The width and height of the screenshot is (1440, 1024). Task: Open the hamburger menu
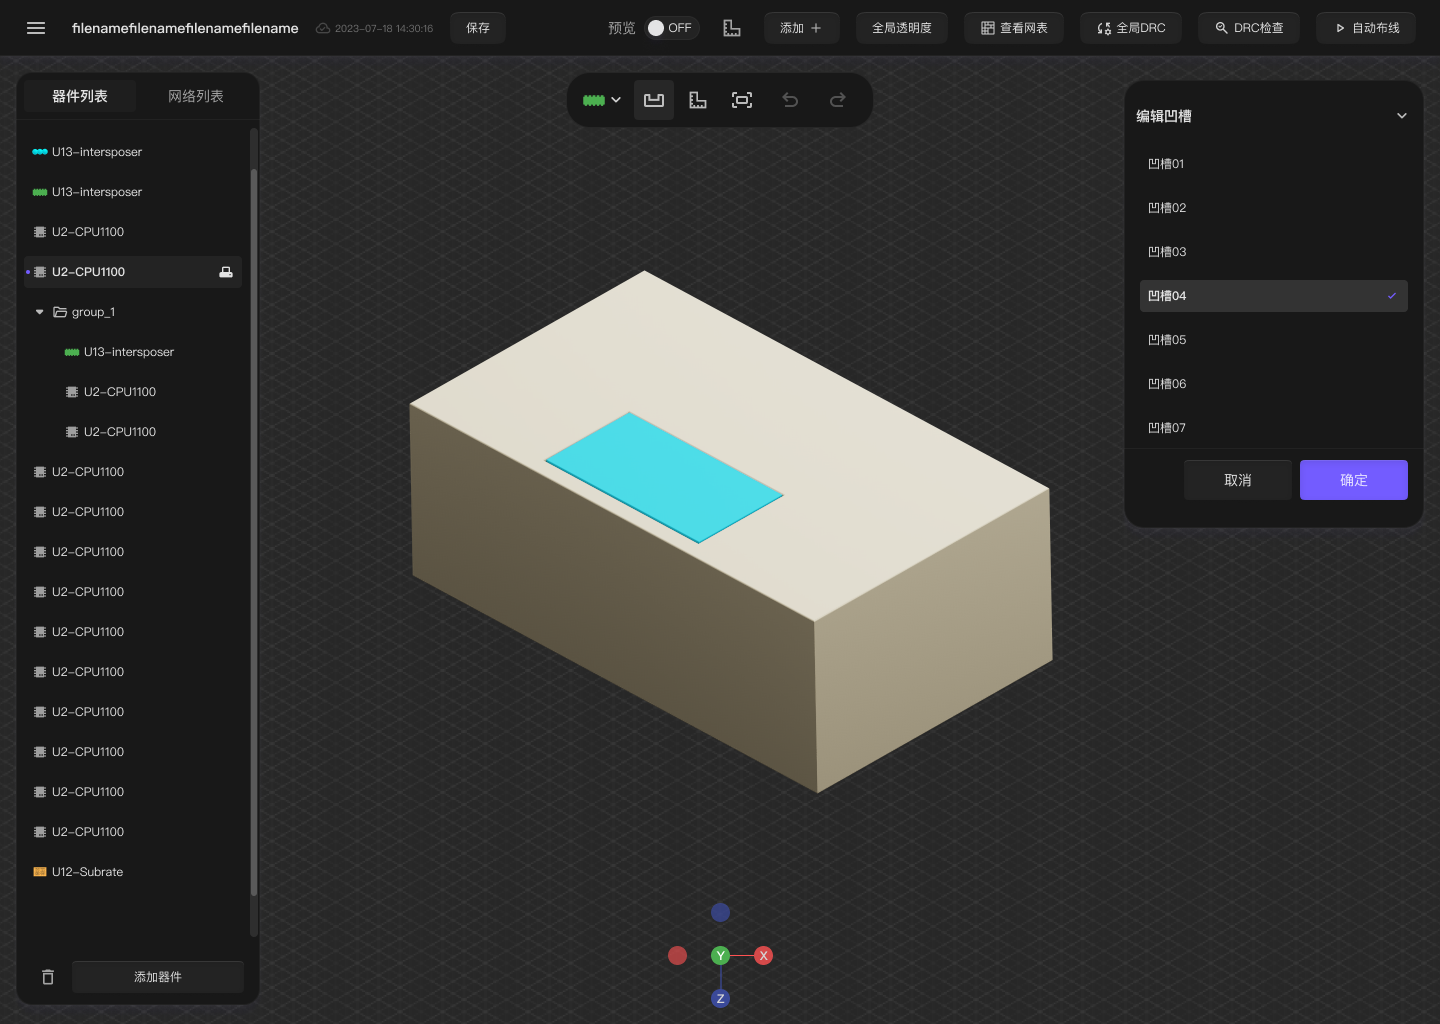pos(36,28)
